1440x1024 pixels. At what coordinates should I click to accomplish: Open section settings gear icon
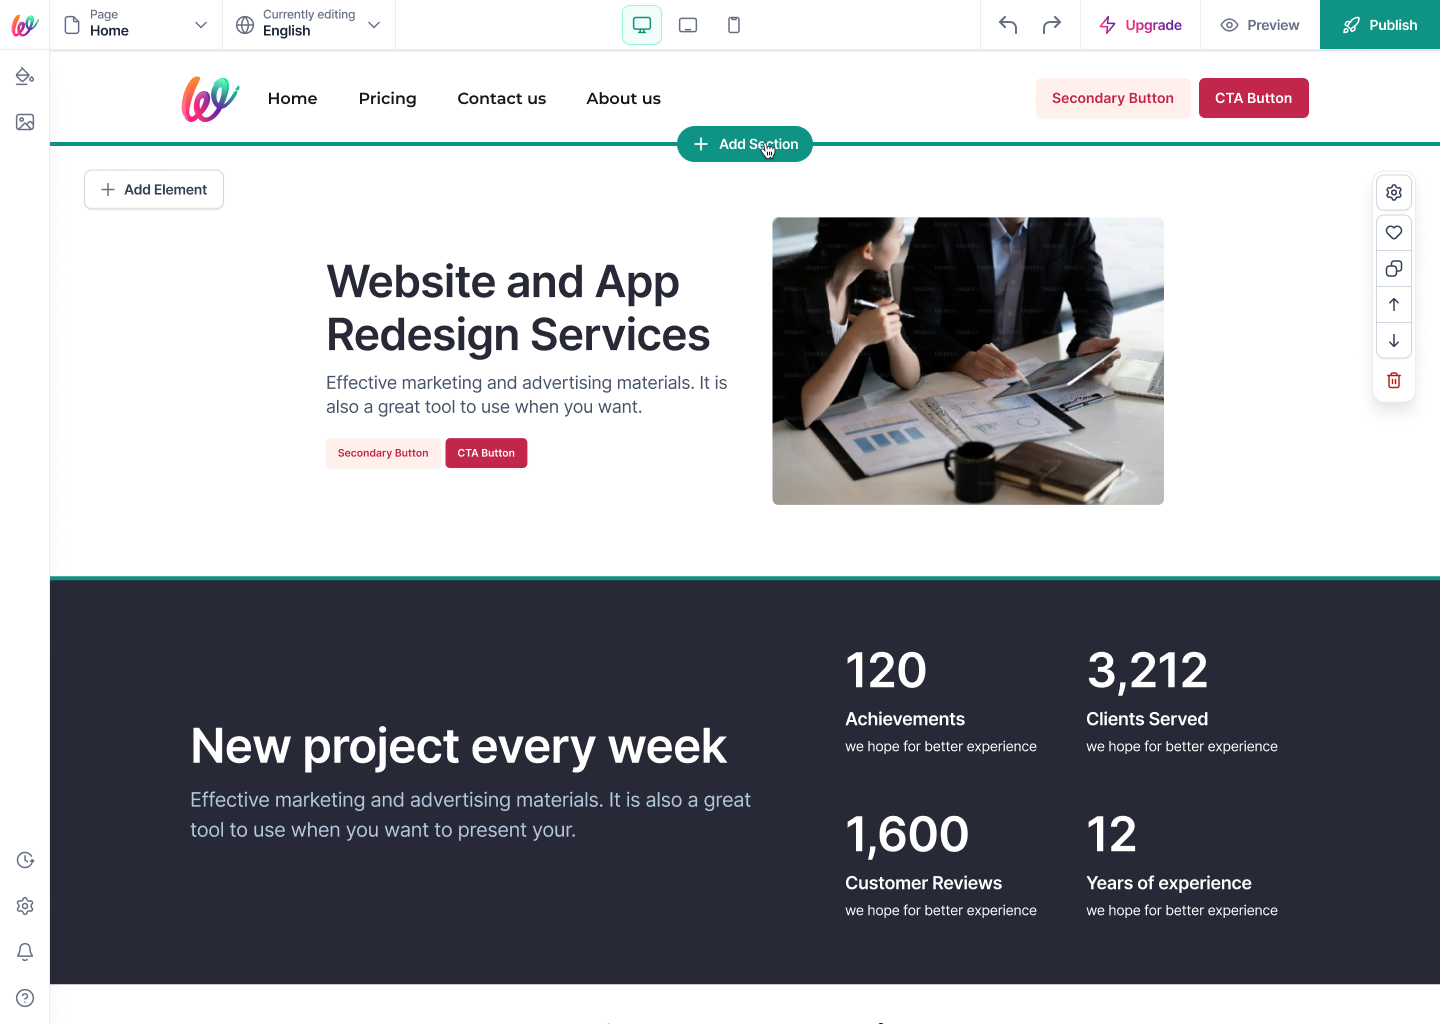1394,192
